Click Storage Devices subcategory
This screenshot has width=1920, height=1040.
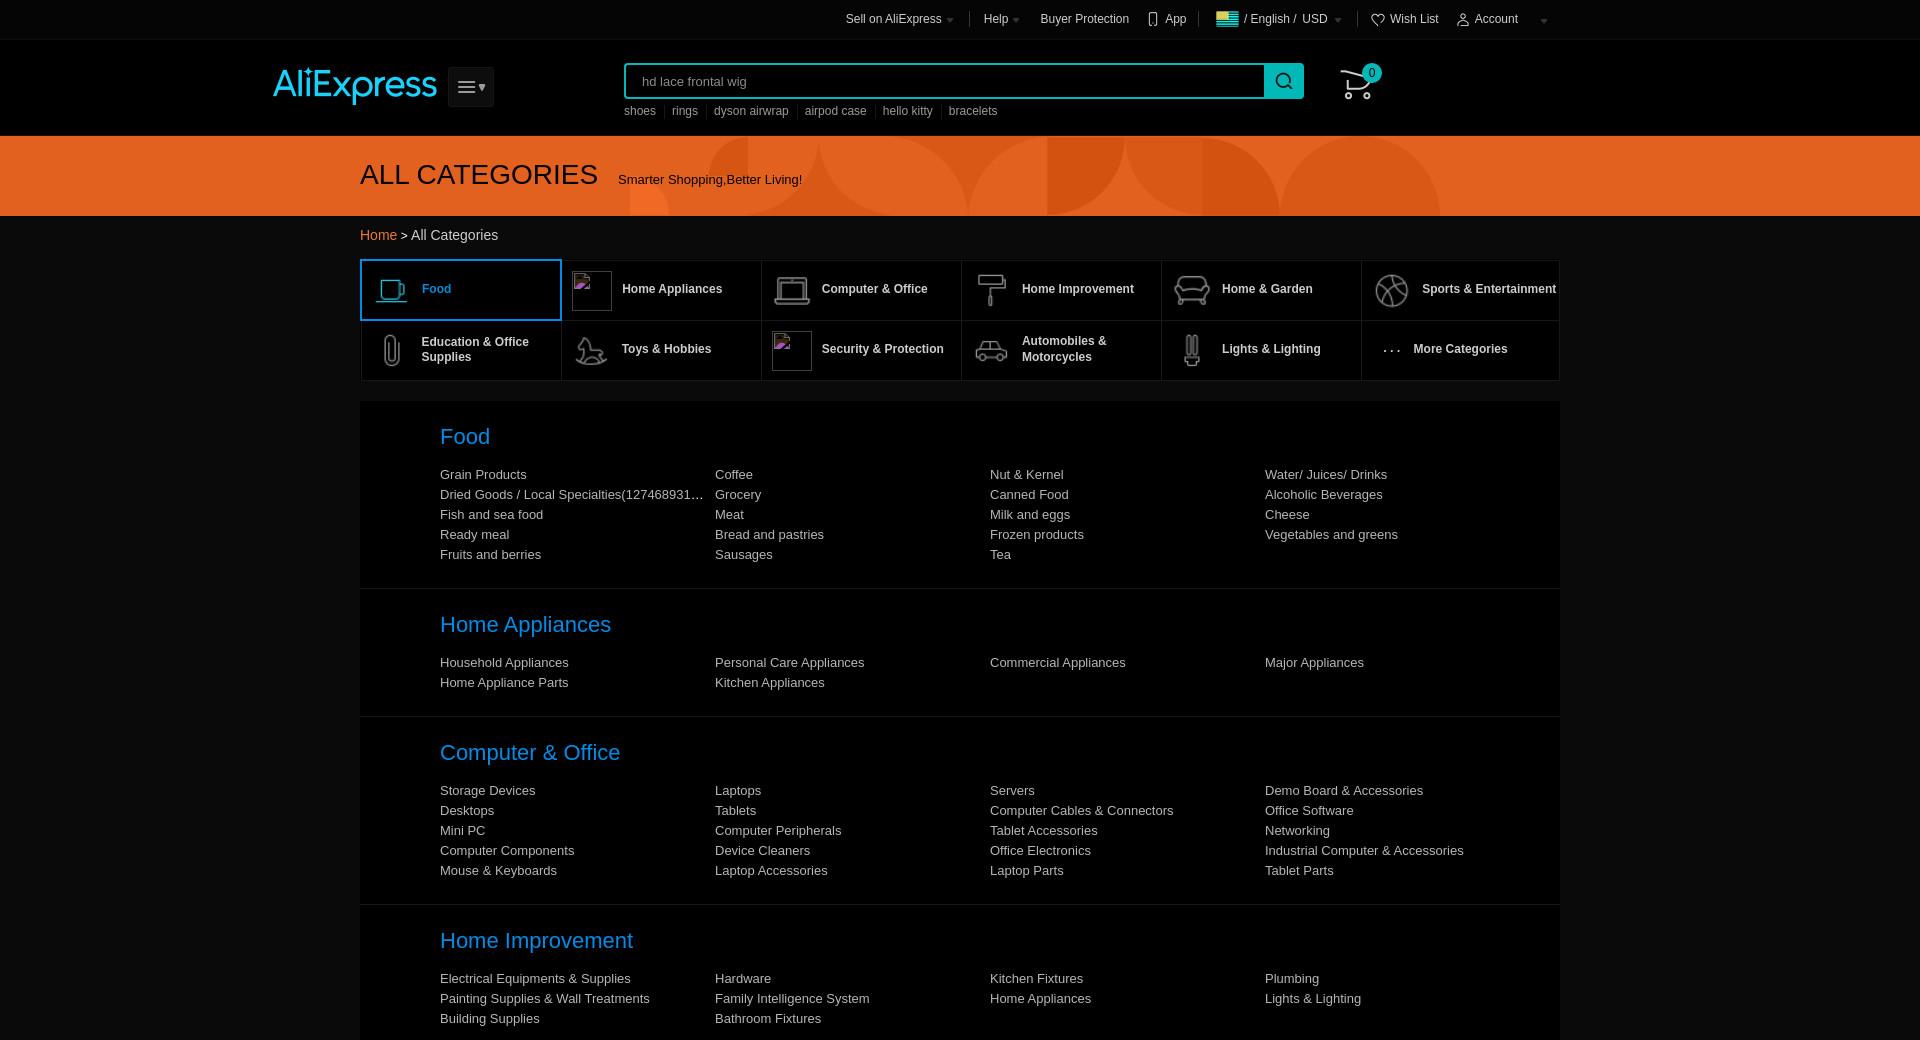pos(487,791)
